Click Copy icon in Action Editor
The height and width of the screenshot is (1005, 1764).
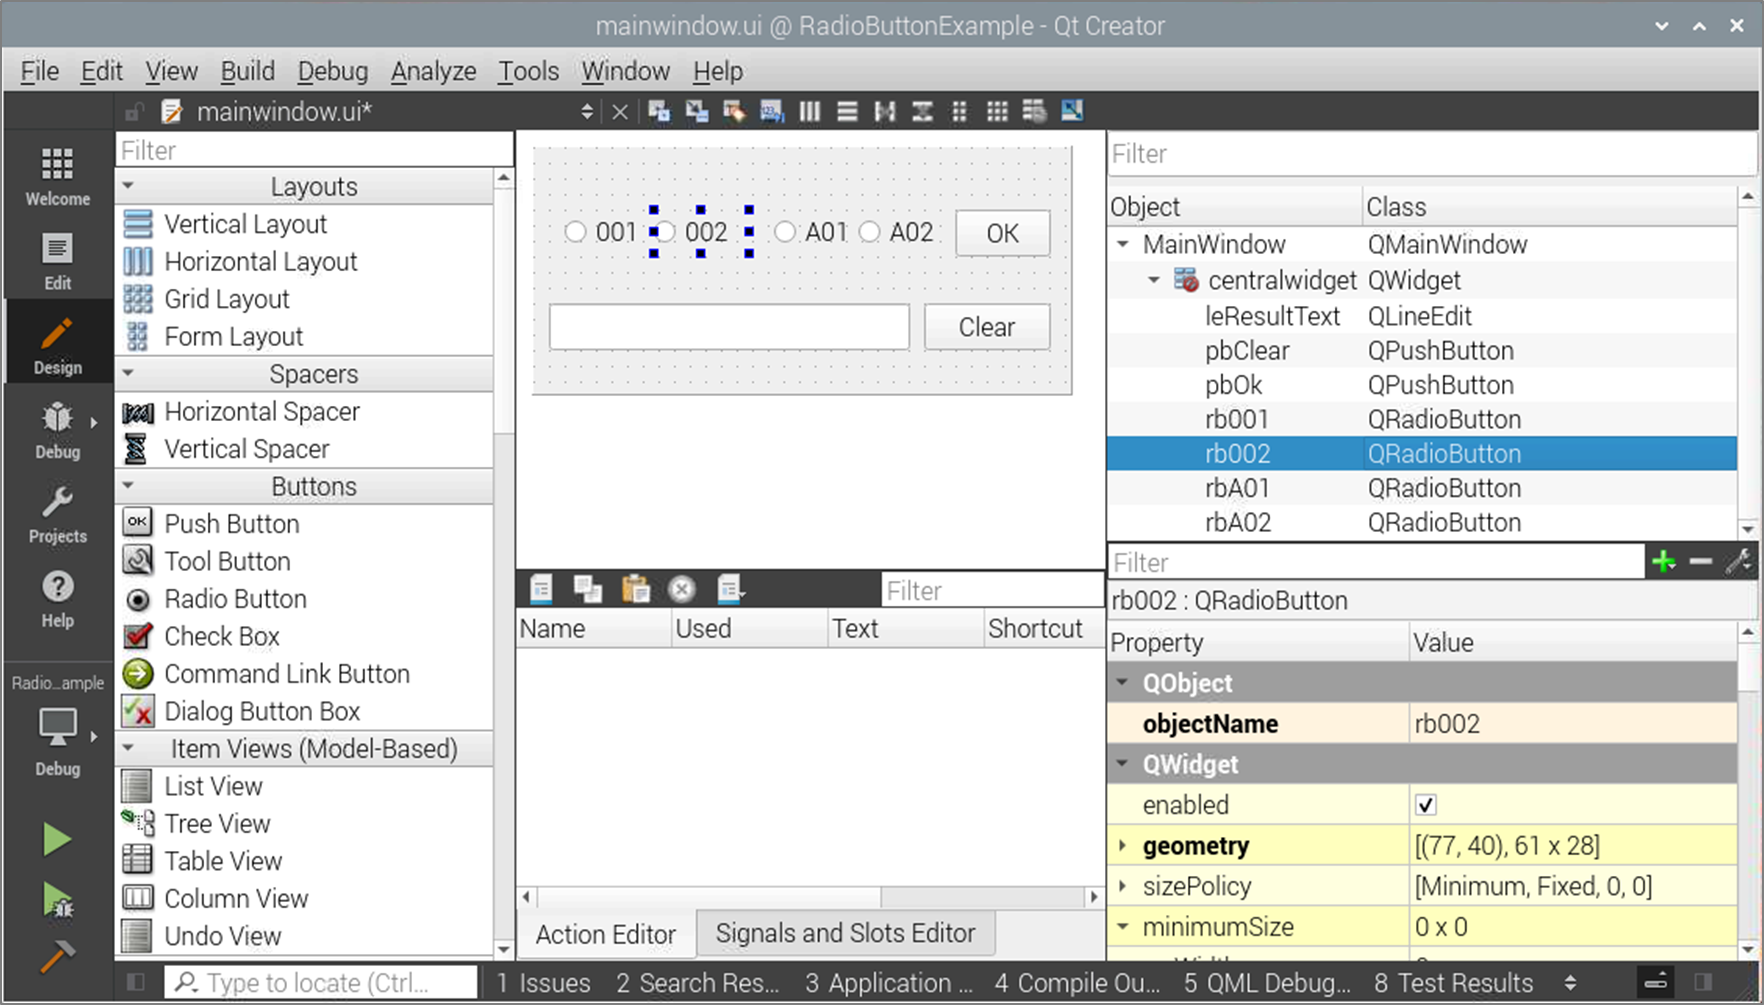(588, 590)
